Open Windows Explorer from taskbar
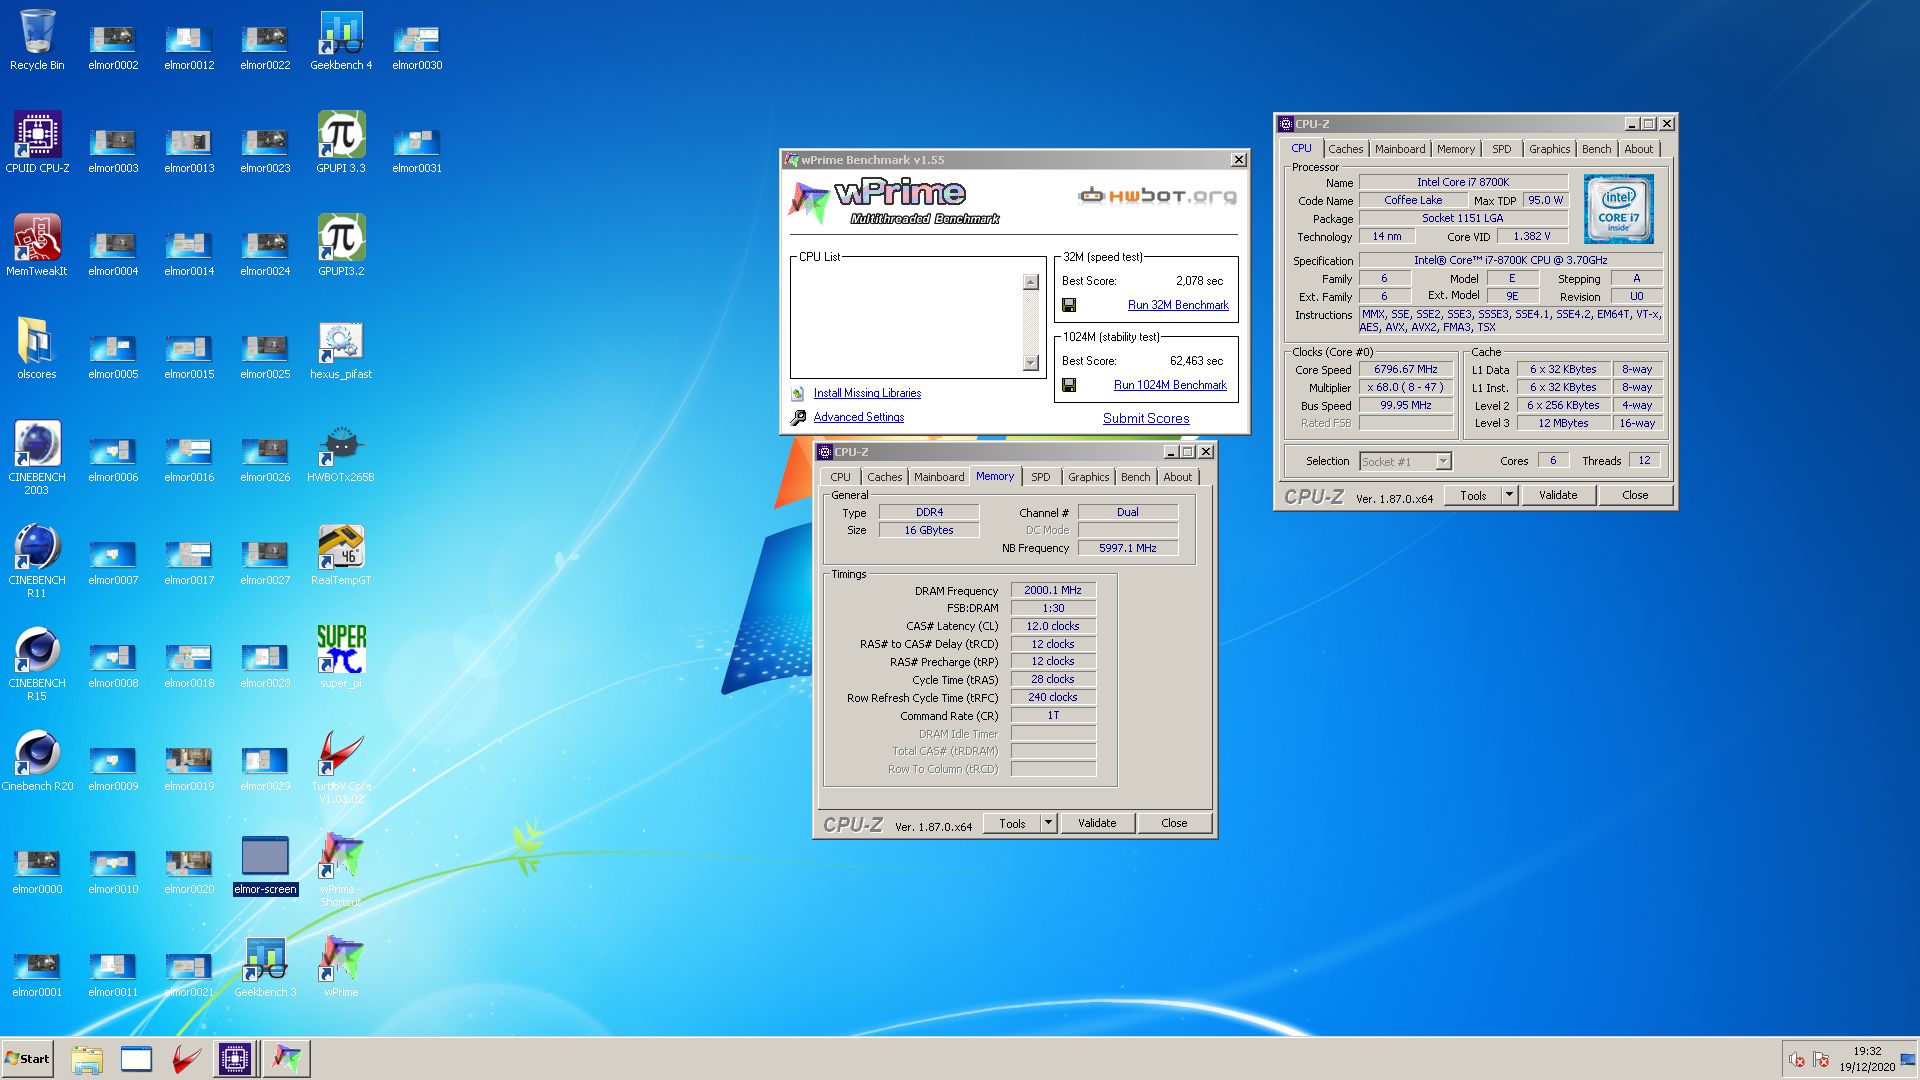The image size is (1920, 1080). [87, 1059]
